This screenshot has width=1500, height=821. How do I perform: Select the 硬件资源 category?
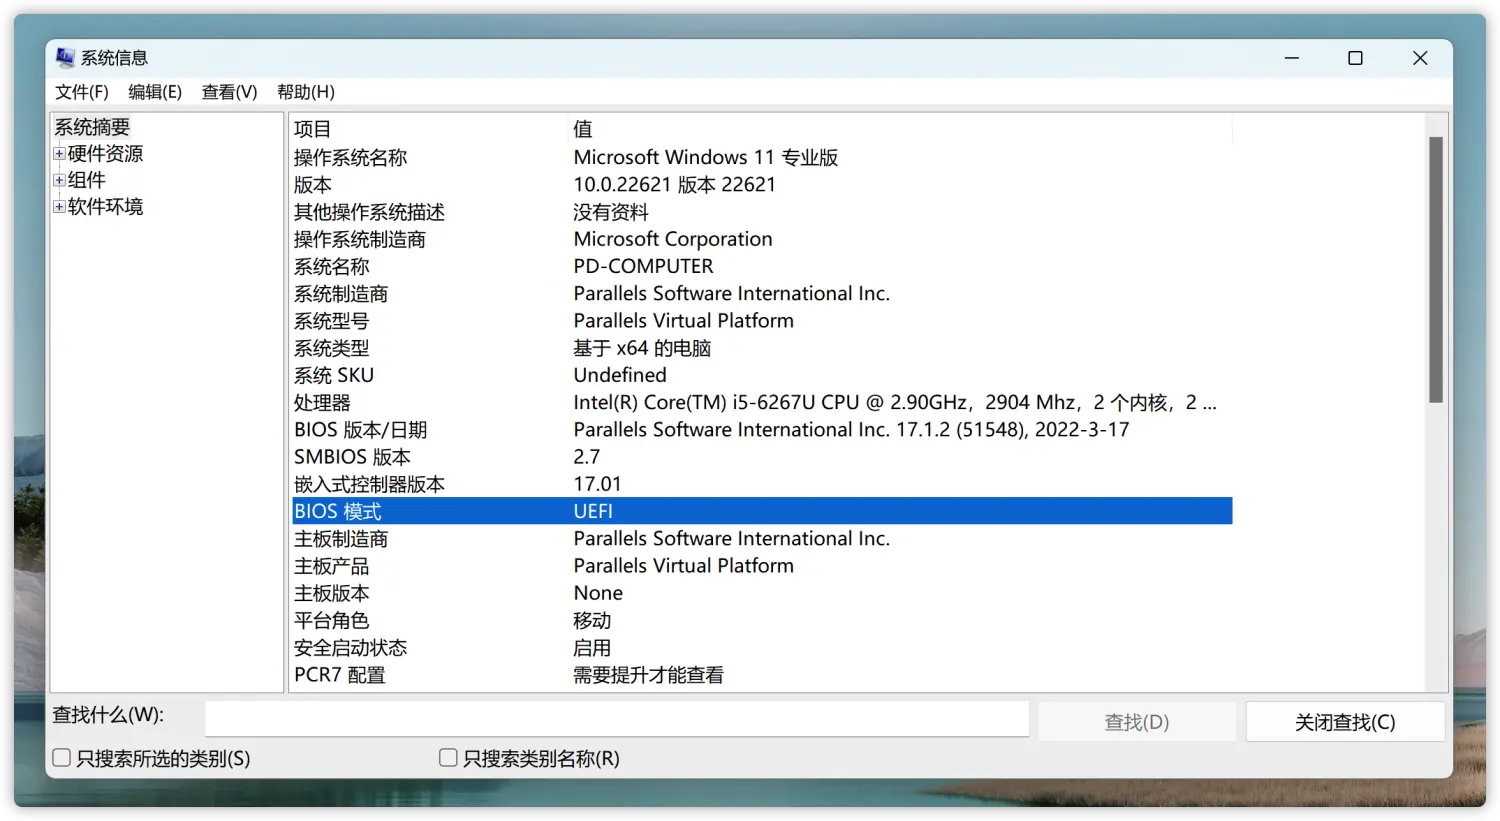(x=105, y=154)
